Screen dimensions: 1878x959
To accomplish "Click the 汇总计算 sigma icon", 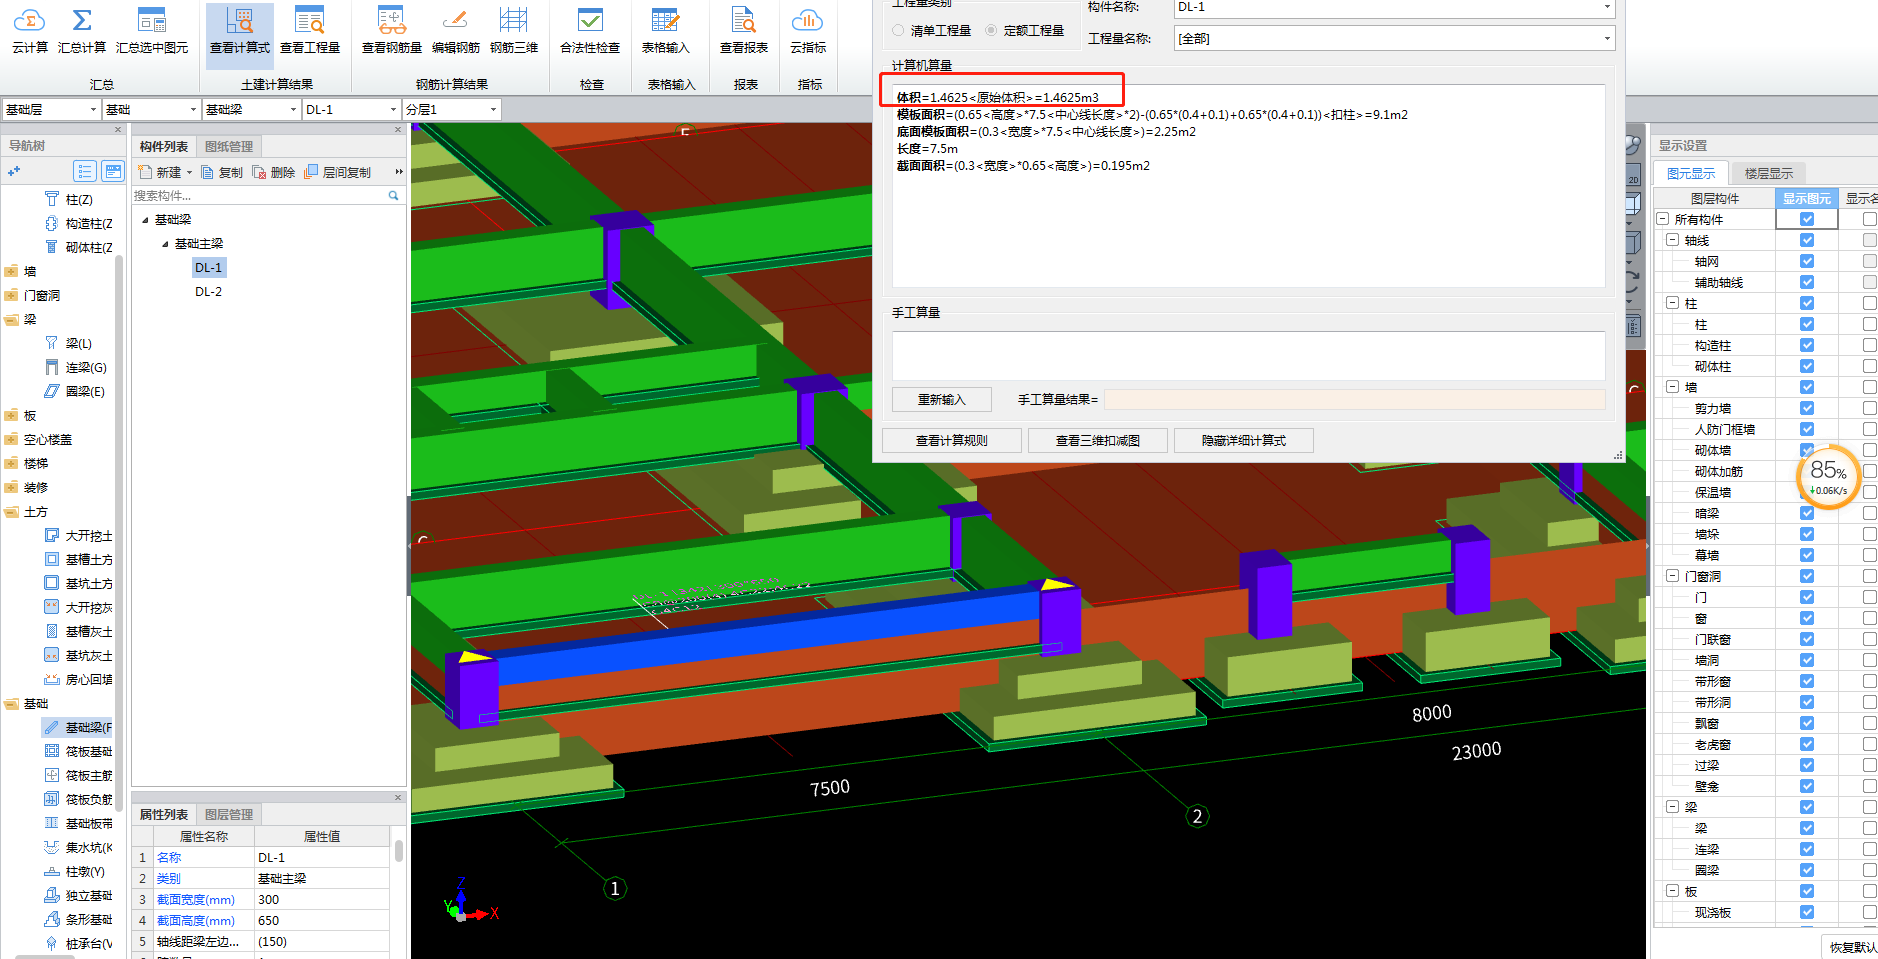I will (x=82, y=20).
